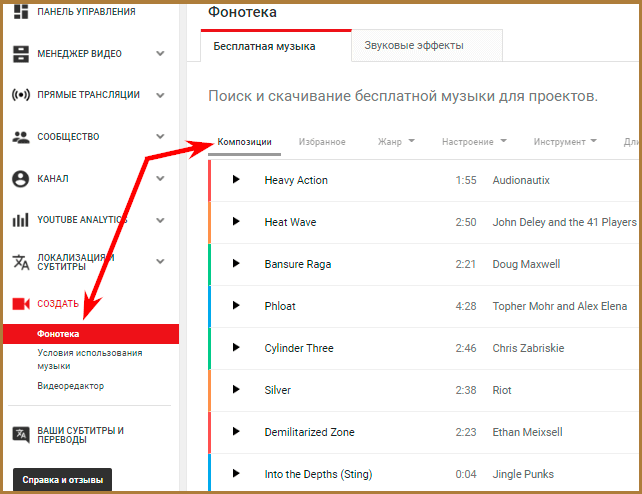Screen dimensions: 642x494
Task: Expand the Канал section
Action: point(160,178)
